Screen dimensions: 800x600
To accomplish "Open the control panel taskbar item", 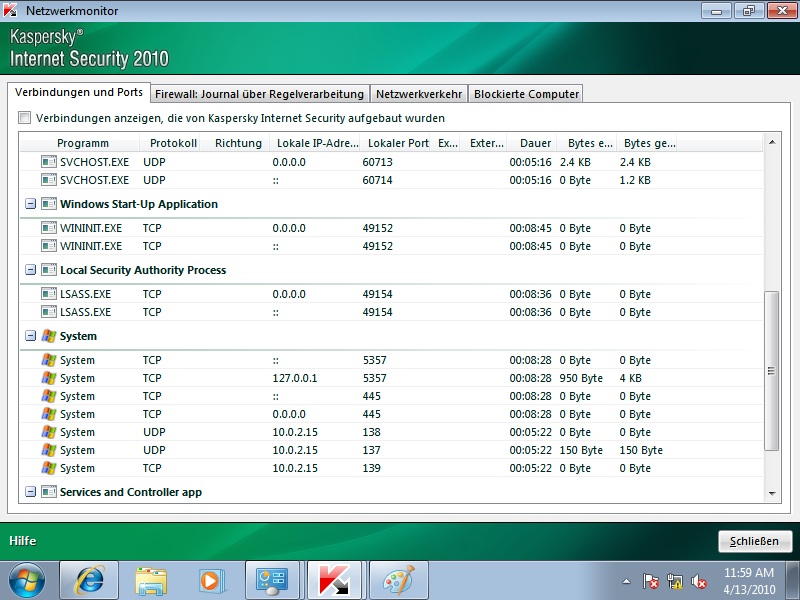I will [272, 581].
